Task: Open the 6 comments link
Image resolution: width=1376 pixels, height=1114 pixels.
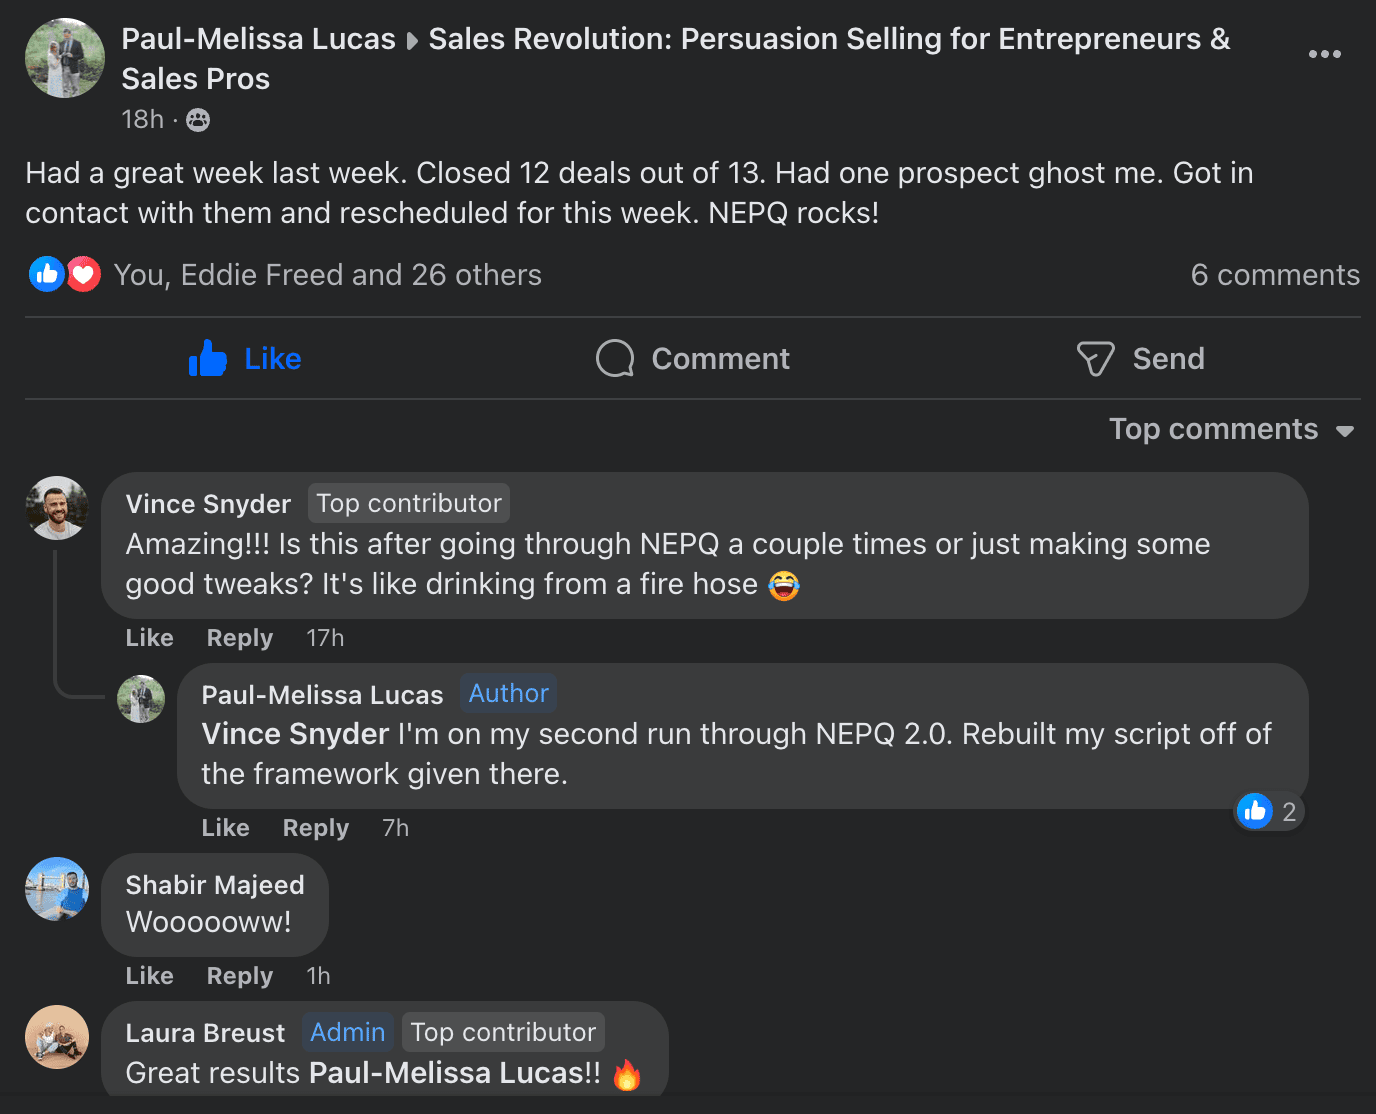Action: [x=1274, y=275]
